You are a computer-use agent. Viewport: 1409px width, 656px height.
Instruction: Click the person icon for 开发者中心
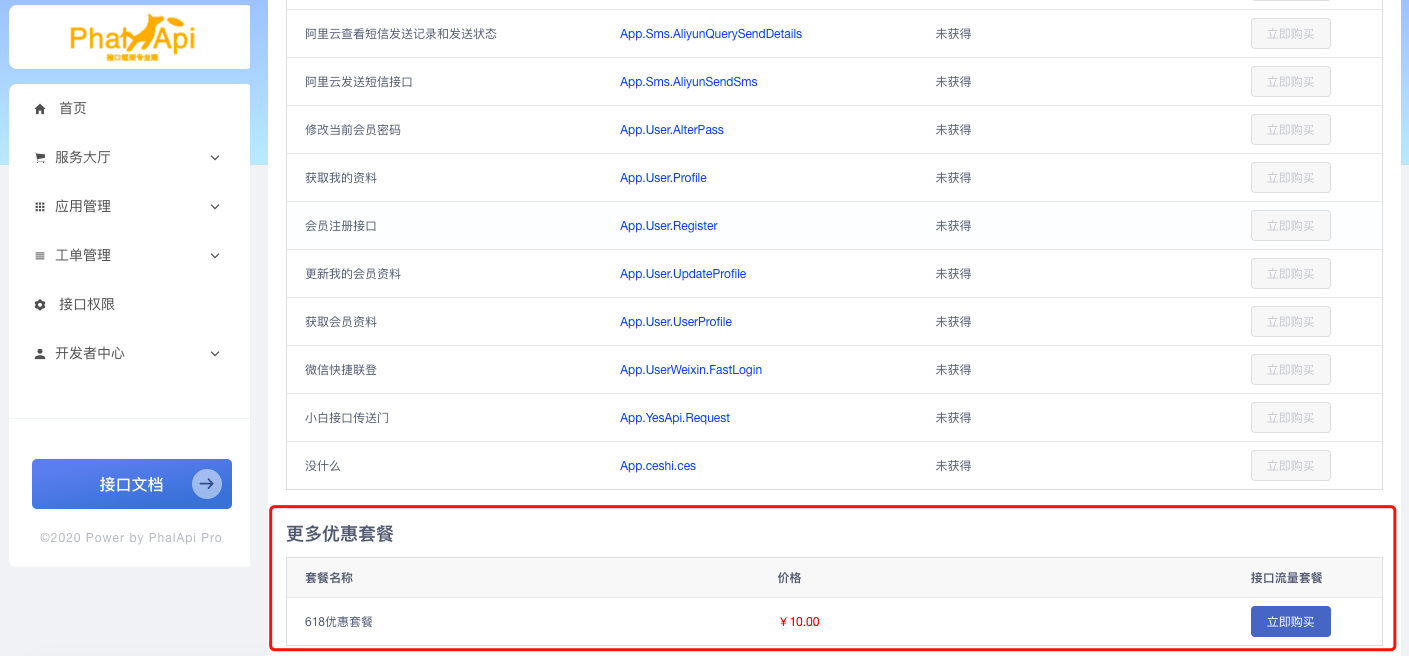click(40, 354)
